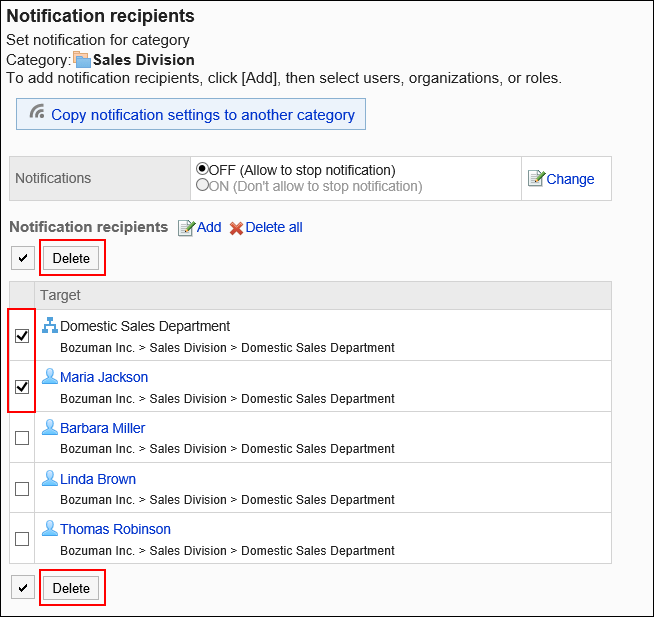
Task: Click the Add recipients link
Action: [209, 227]
